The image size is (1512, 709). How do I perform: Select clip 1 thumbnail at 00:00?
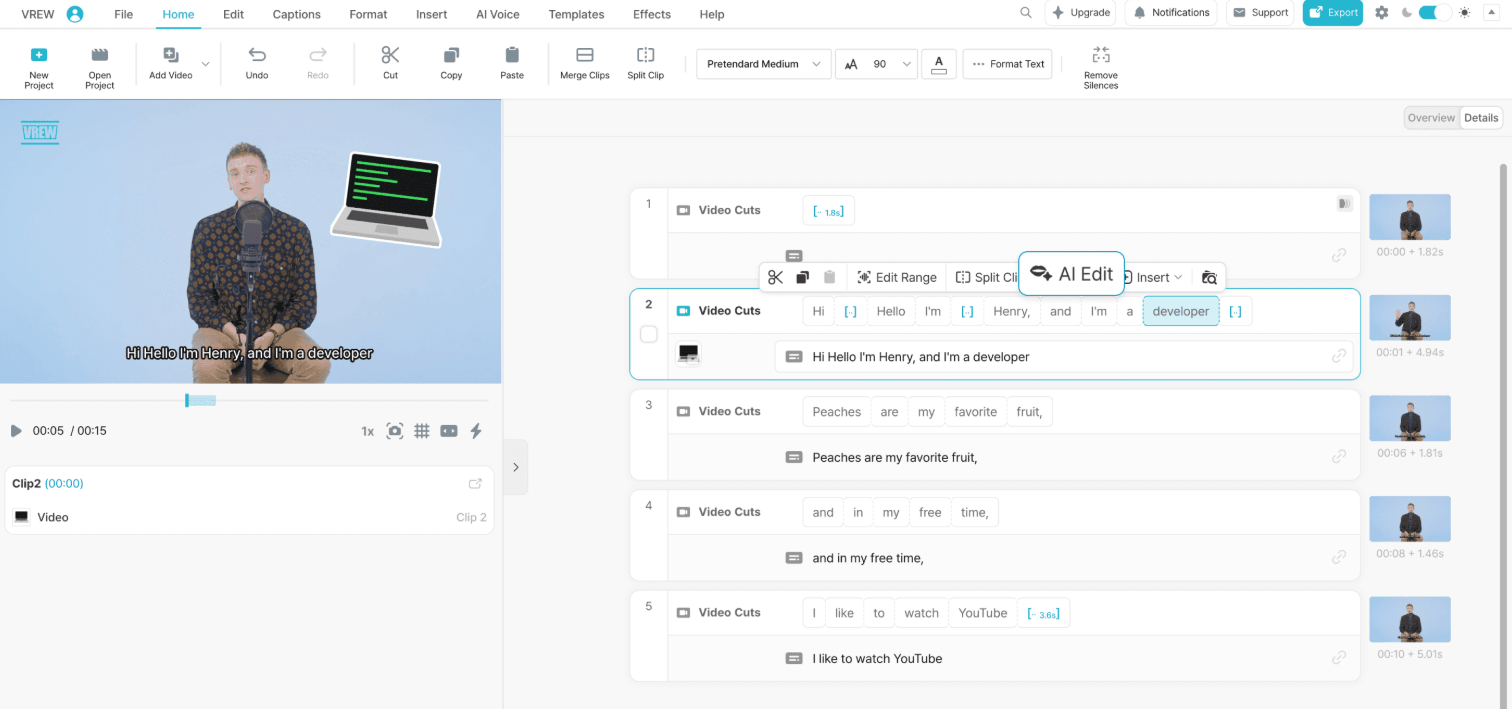tap(1410, 217)
